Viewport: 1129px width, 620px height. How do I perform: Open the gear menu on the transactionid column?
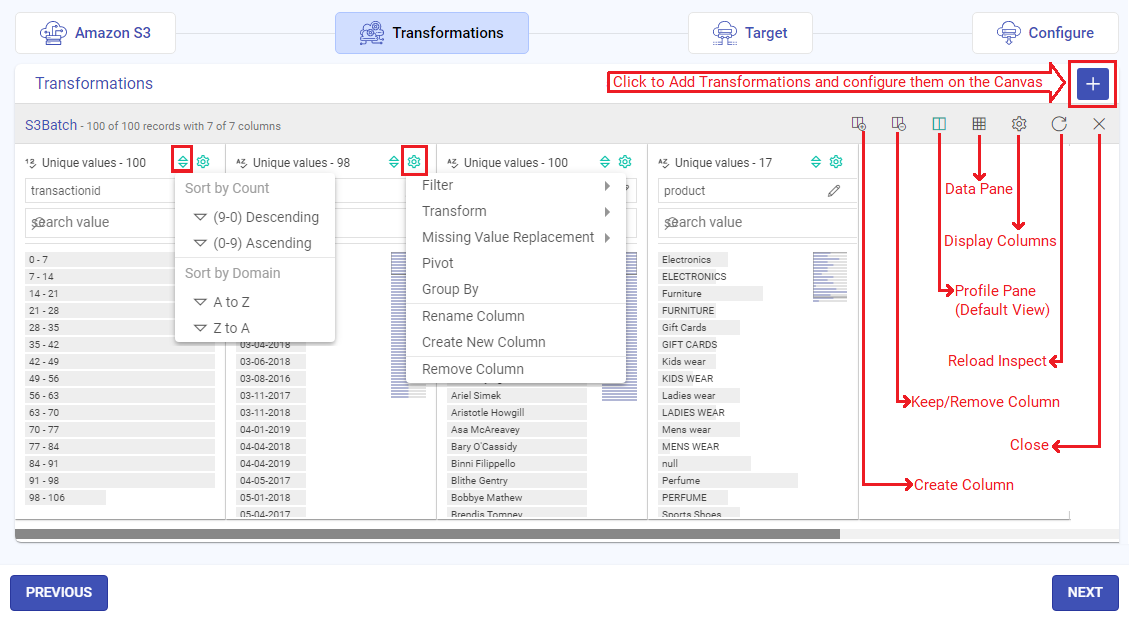[203, 161]
